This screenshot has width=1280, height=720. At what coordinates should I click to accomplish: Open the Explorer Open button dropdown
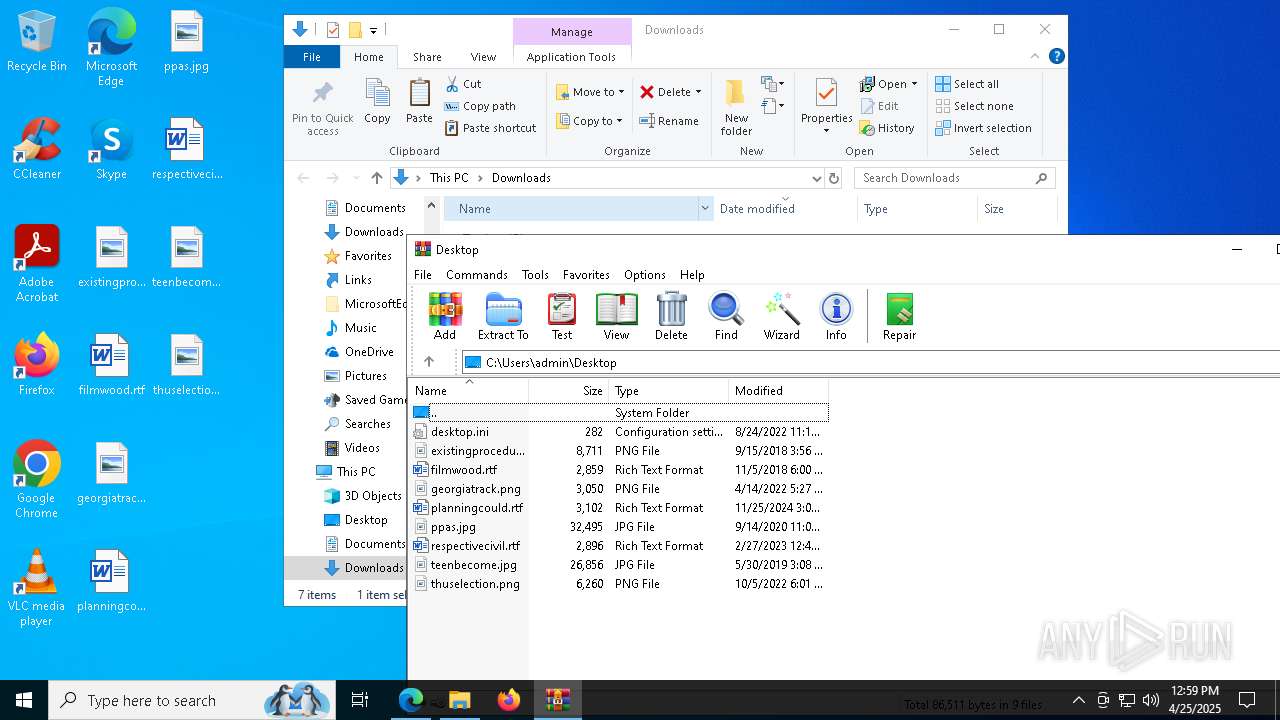[x=914, y=84]
